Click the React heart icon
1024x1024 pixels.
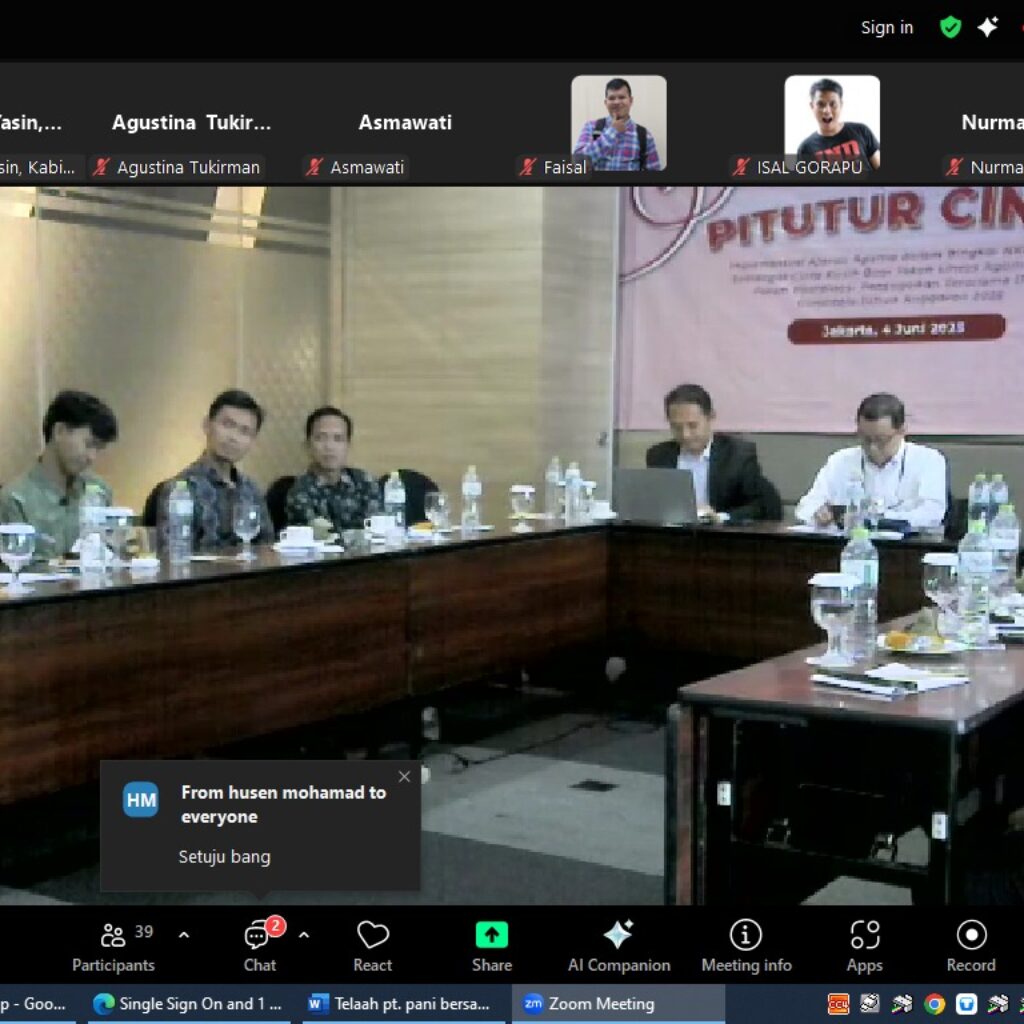(372, 946)
